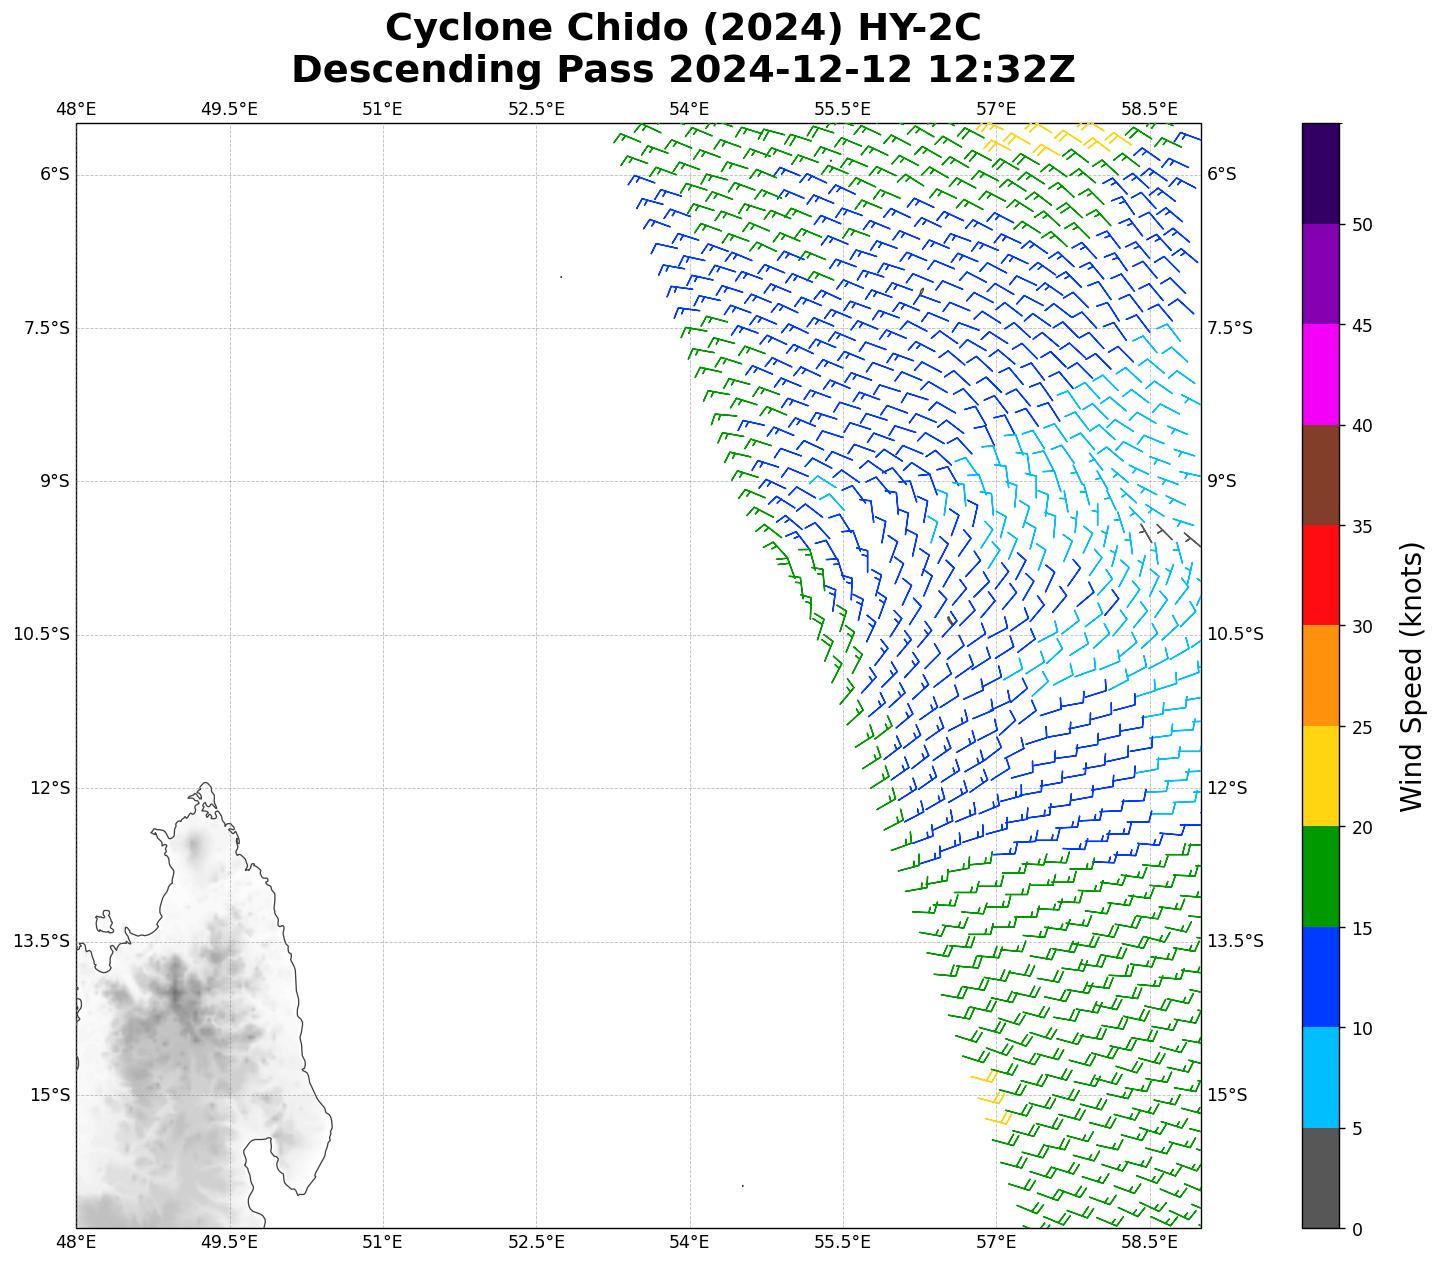
Task: Click the Descending Pass 2024-12-12 12:32Z subtitle
Action: click(x=683, y=70)
